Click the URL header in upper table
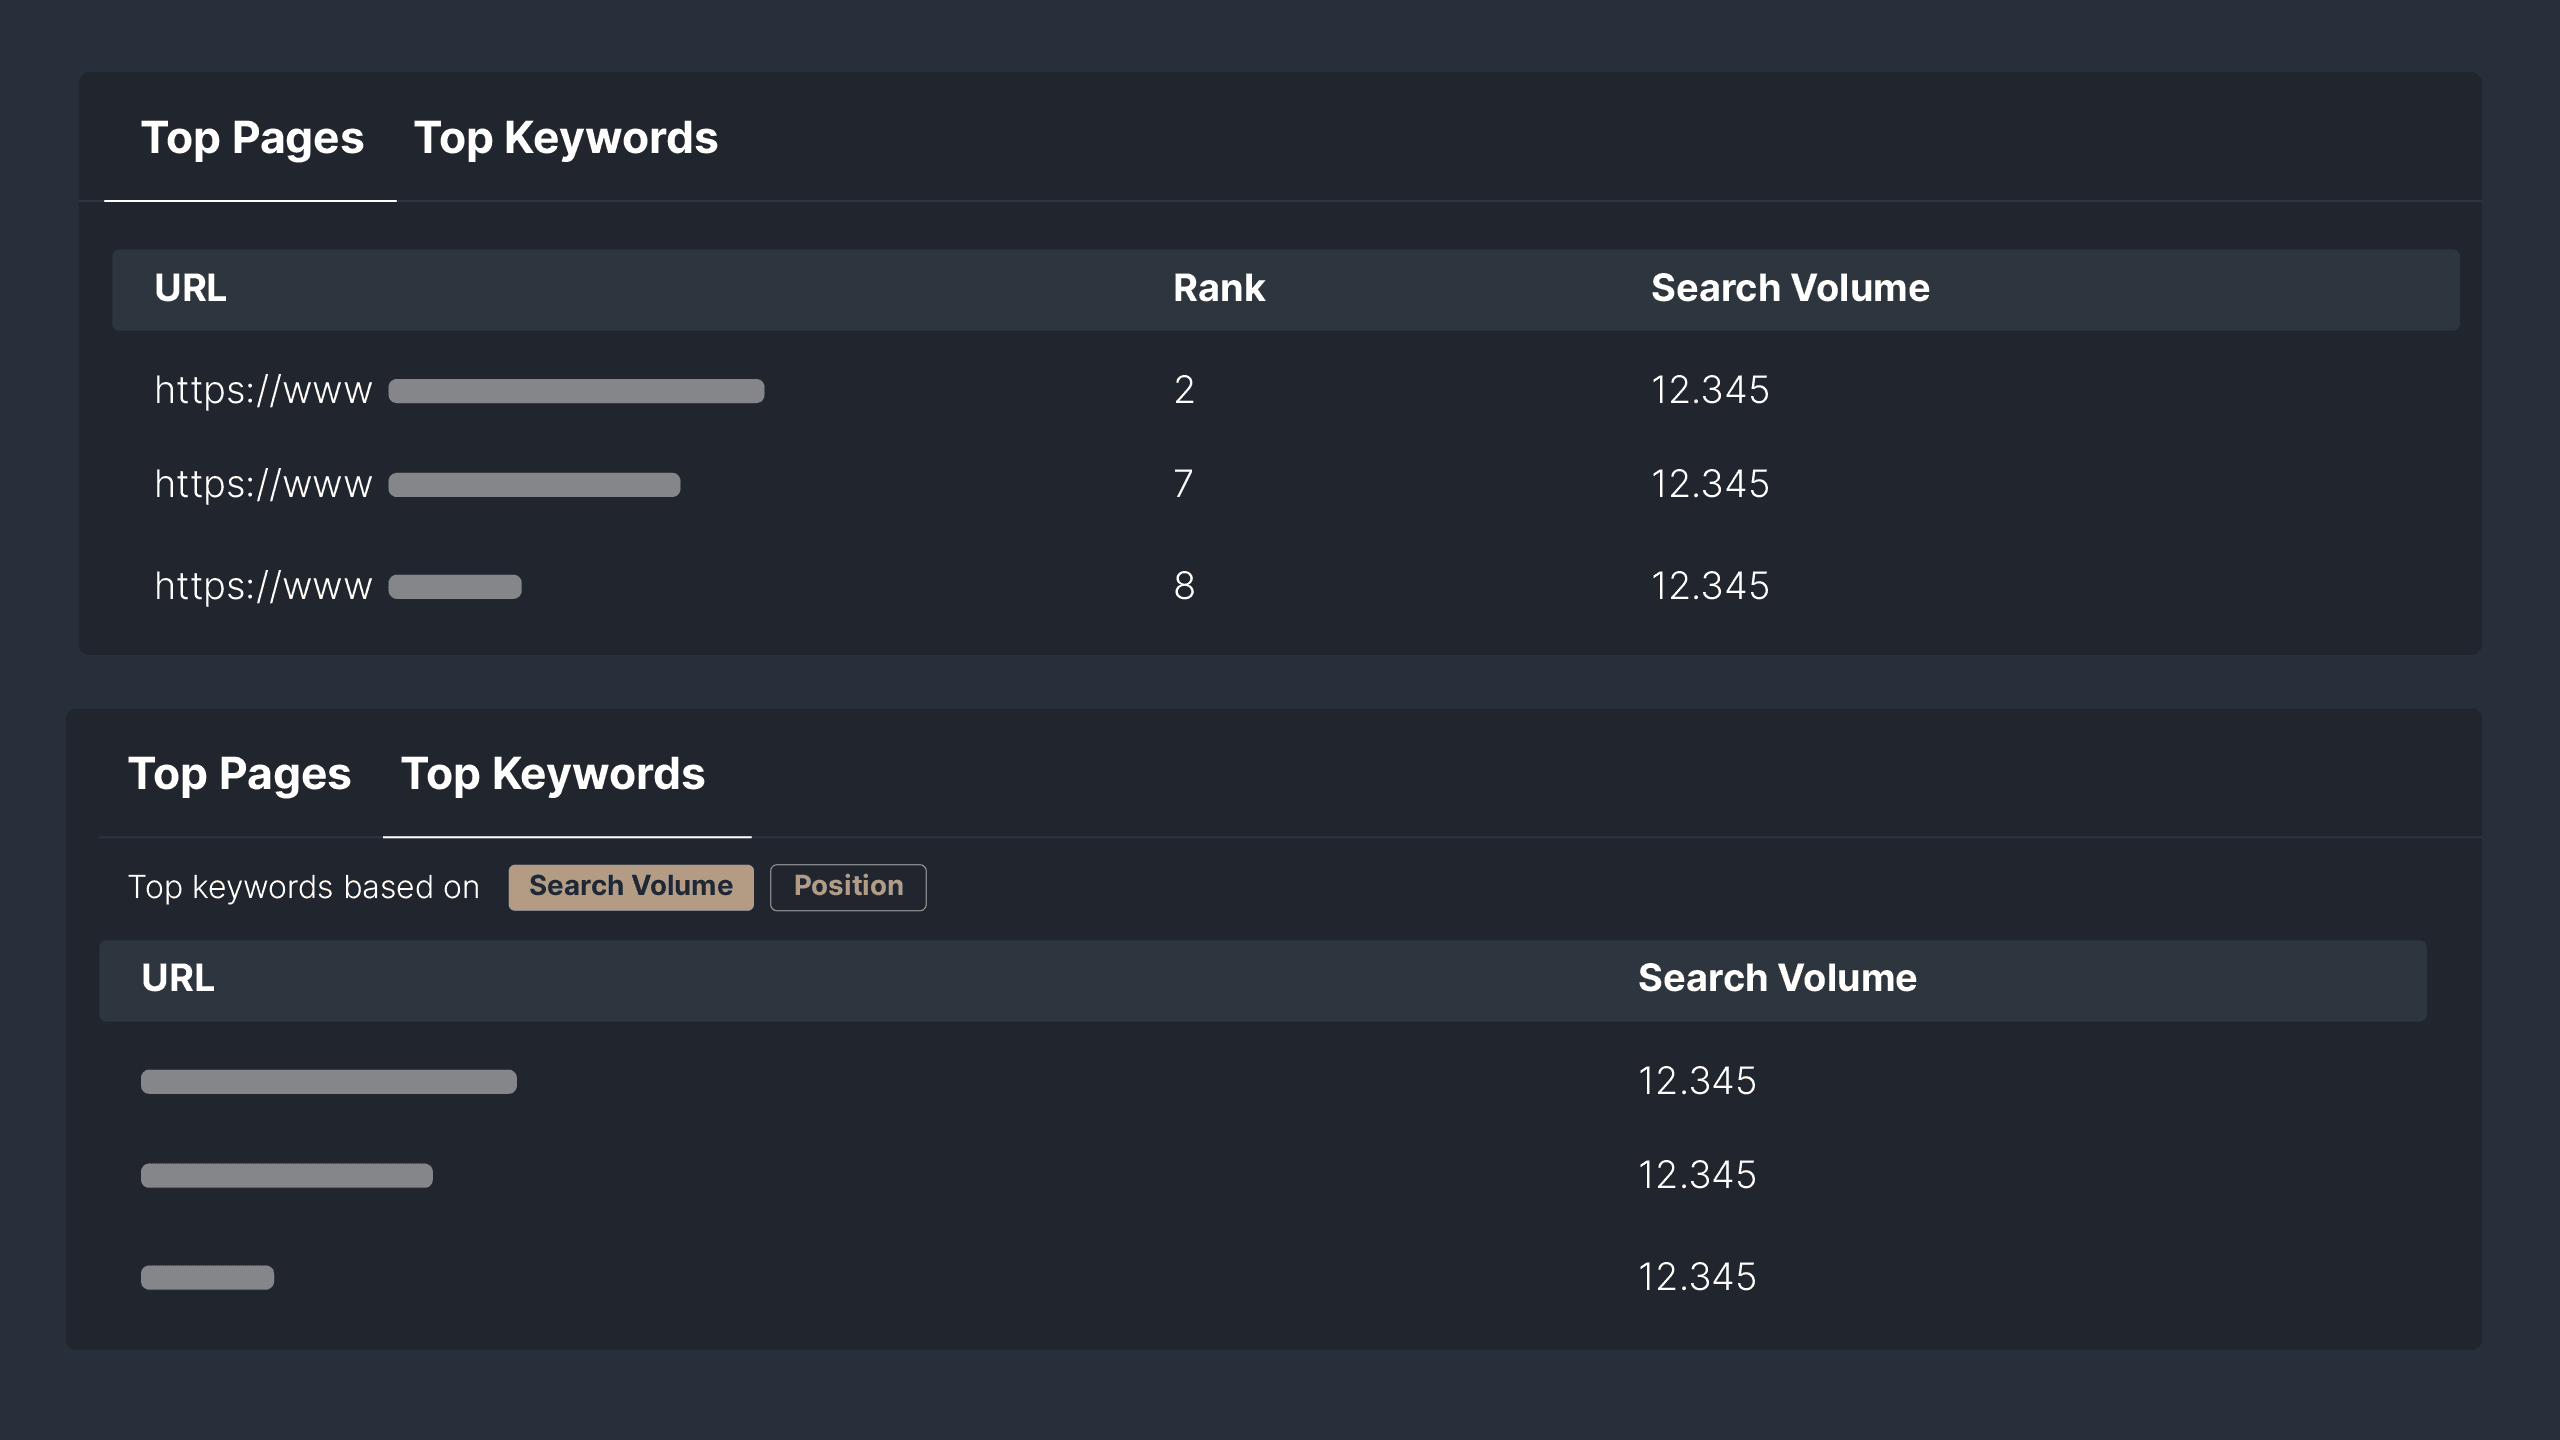Image resolution: width=2560 pixels, height=1440 pixels. (x=190, y=289)
